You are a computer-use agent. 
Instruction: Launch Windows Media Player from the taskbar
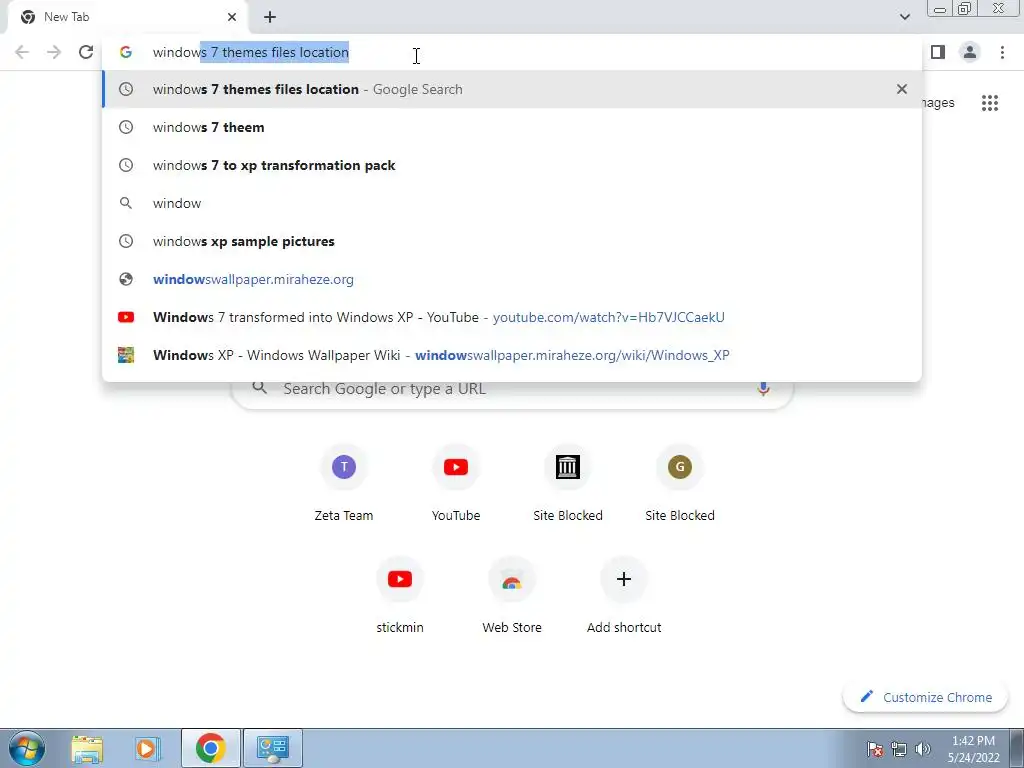[147, 748]
